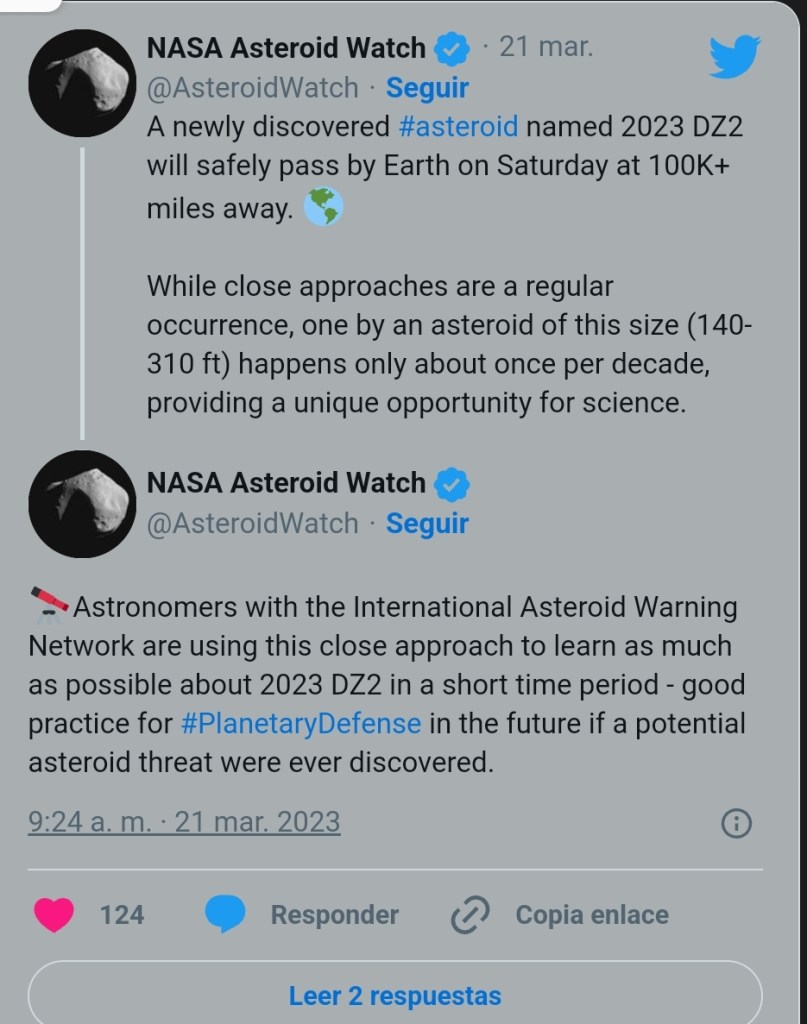Click the 9:24 a. m. 21 mar. 2023 timestamp
The image size is (807, 1024).
pyautogui.click(x=185, y=823)
